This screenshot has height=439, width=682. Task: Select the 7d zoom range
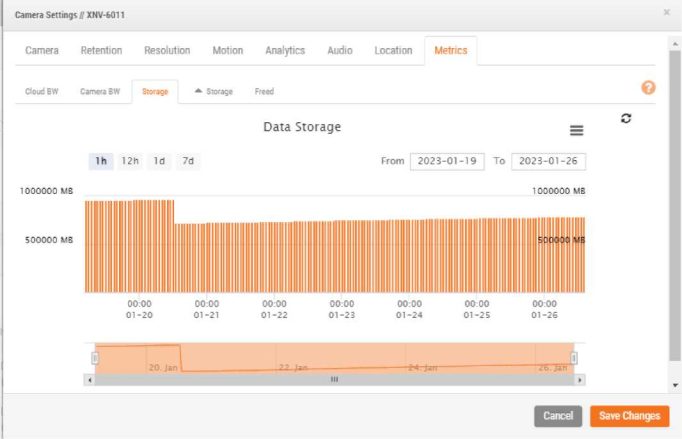(187, 161)
